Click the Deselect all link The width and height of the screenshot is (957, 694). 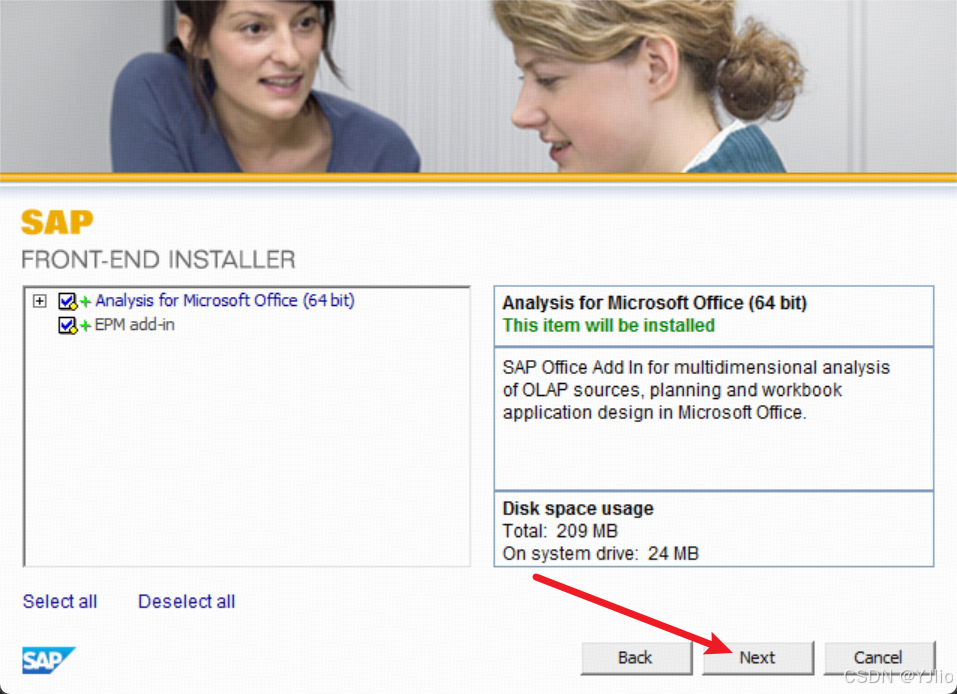[x=186, y=601]
